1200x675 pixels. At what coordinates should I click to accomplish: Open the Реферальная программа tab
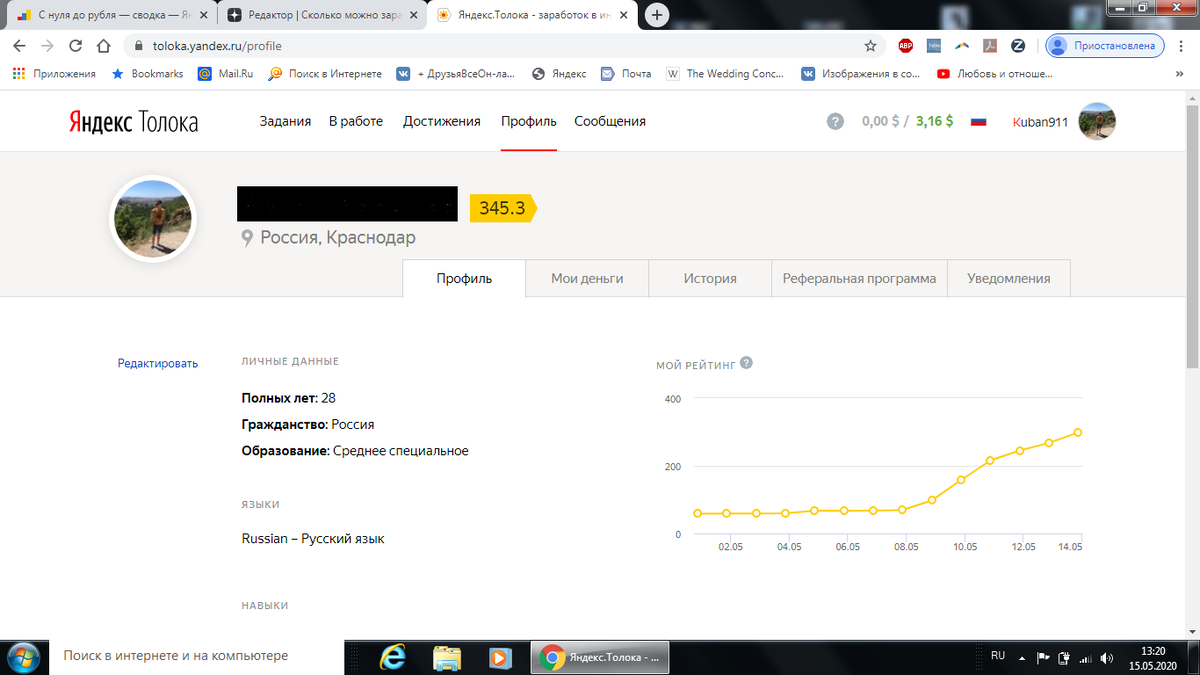click(859, 279)
